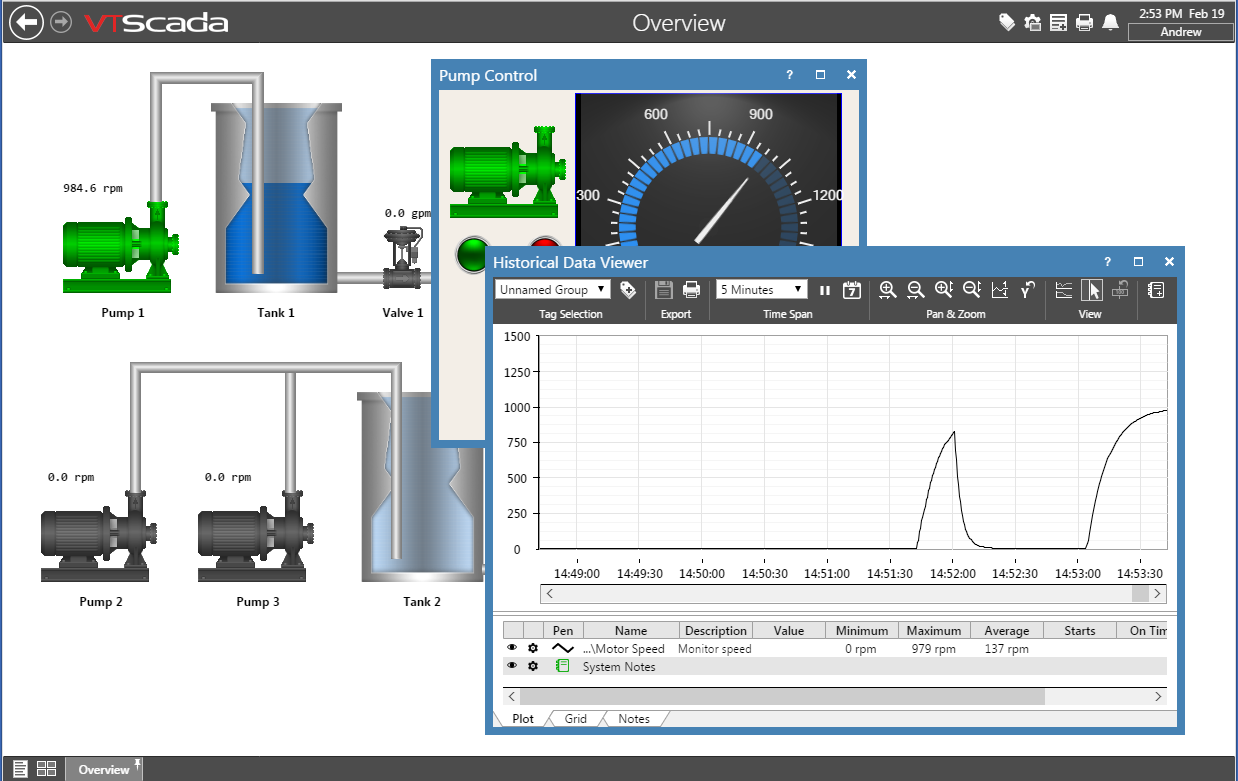Viewport: 1238px width, 781px height.
Task: Click the save icon in Export section
Action: [x=663, y=290]
